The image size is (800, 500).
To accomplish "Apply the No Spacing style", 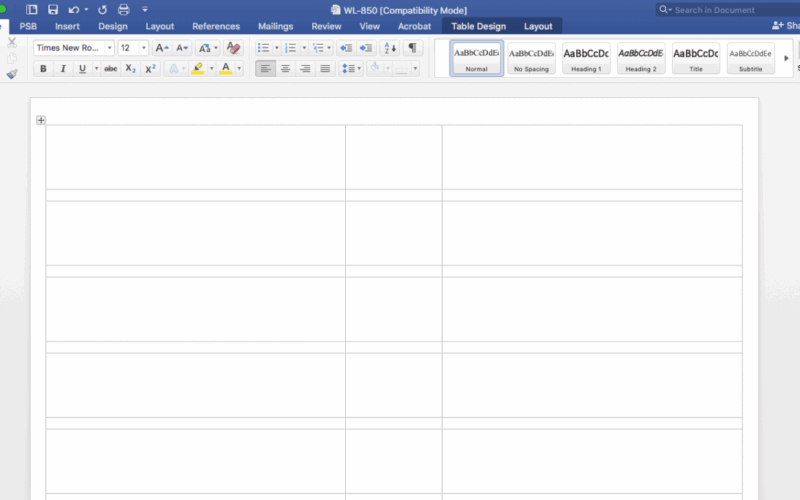I will [x=531, y=58].
